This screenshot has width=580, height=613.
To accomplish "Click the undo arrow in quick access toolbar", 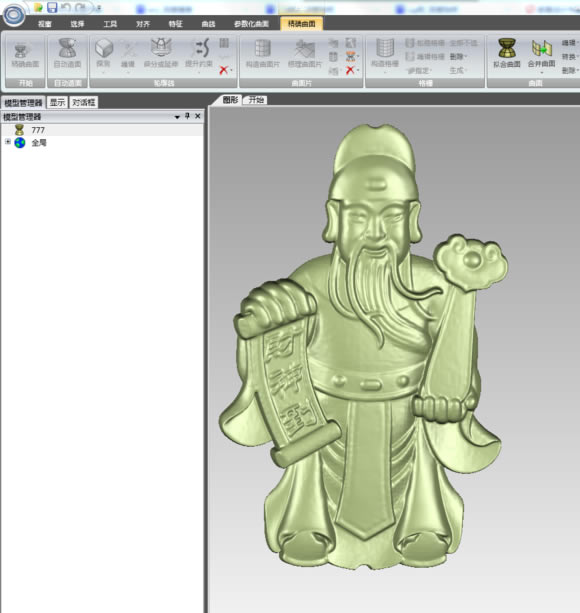I will click(x=66, y=7).
